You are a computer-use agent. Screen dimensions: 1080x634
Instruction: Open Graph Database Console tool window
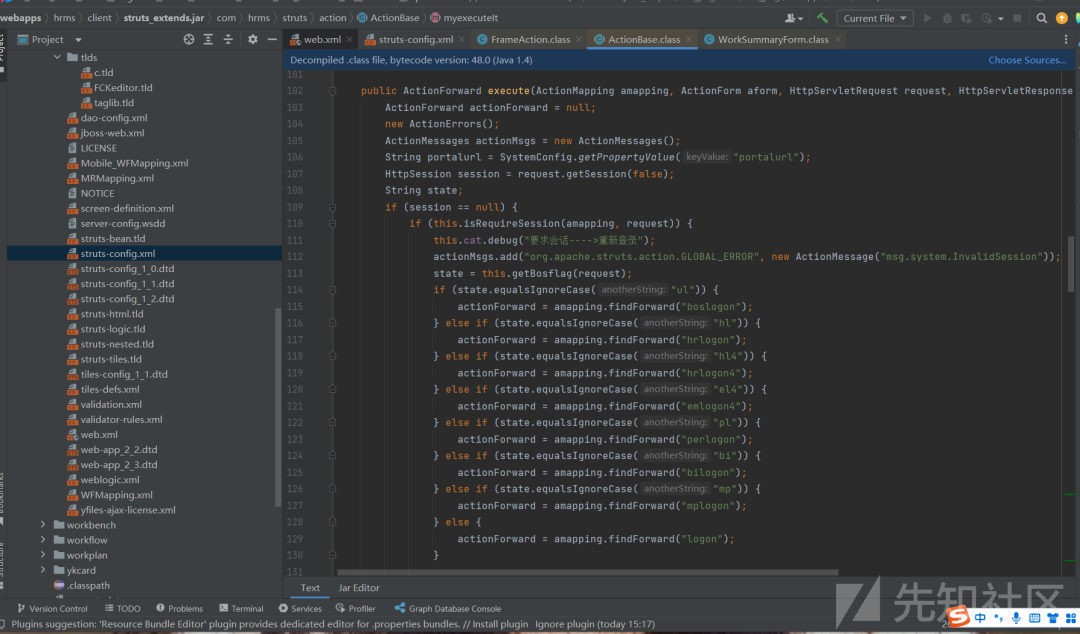(448, 609)
